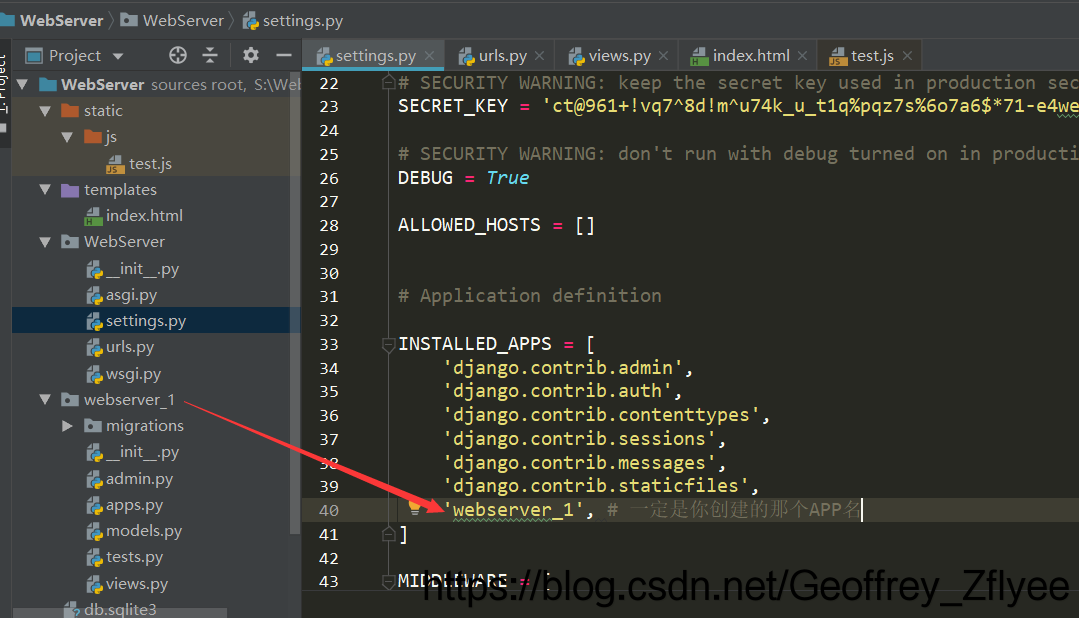This screenshot has height=618, width=1079.
Task: Close the index.html tab
Action: [x=802, y=56]
